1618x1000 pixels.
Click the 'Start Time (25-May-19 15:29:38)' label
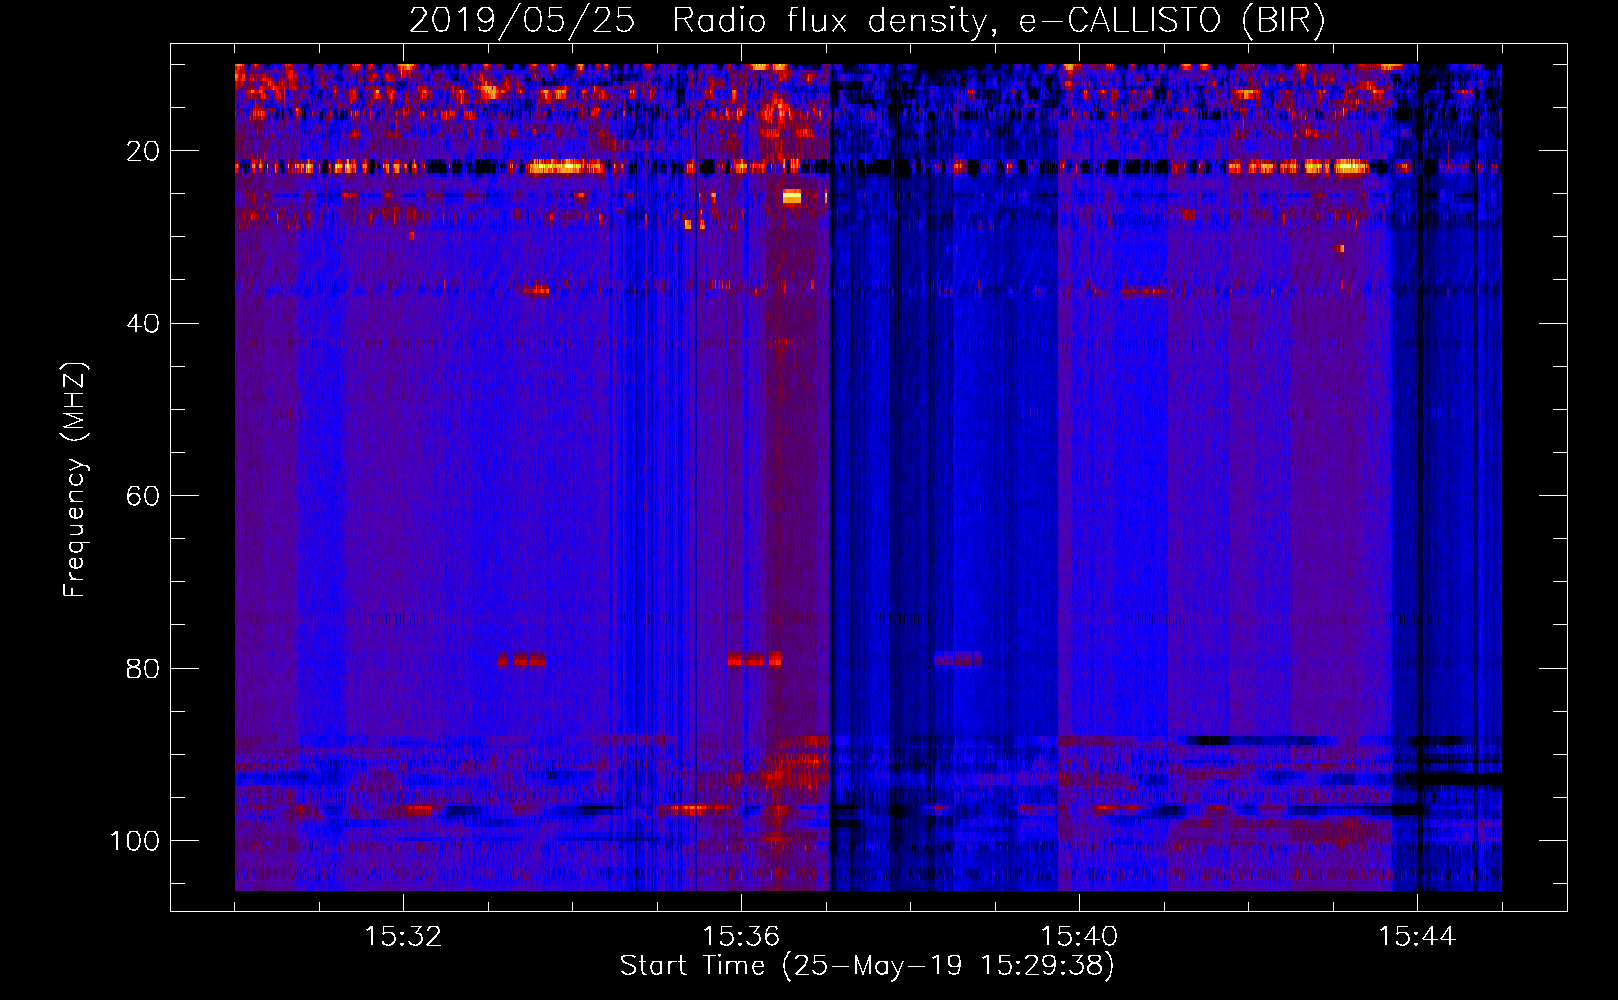tap(867, 966)
